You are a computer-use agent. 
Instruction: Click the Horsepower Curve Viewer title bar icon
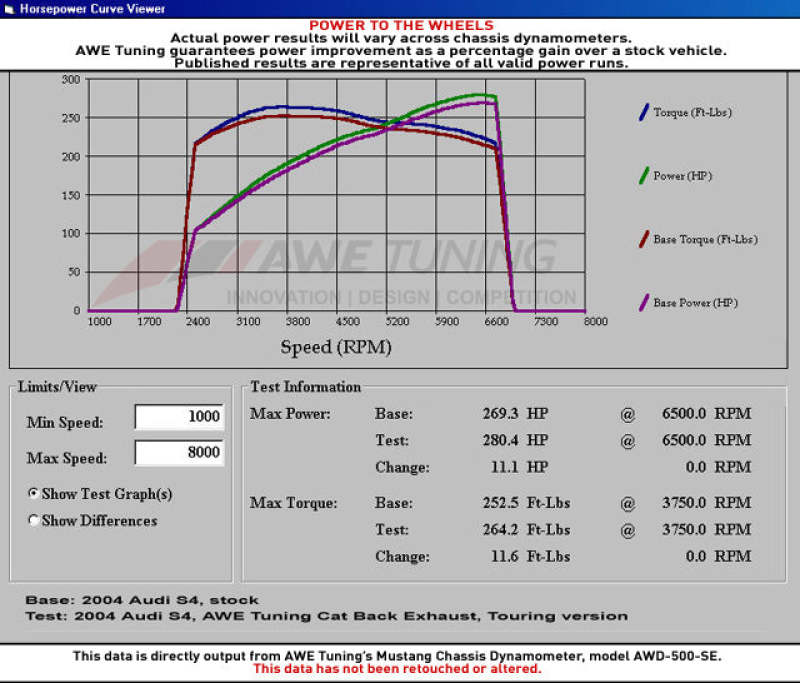(10, 7)
